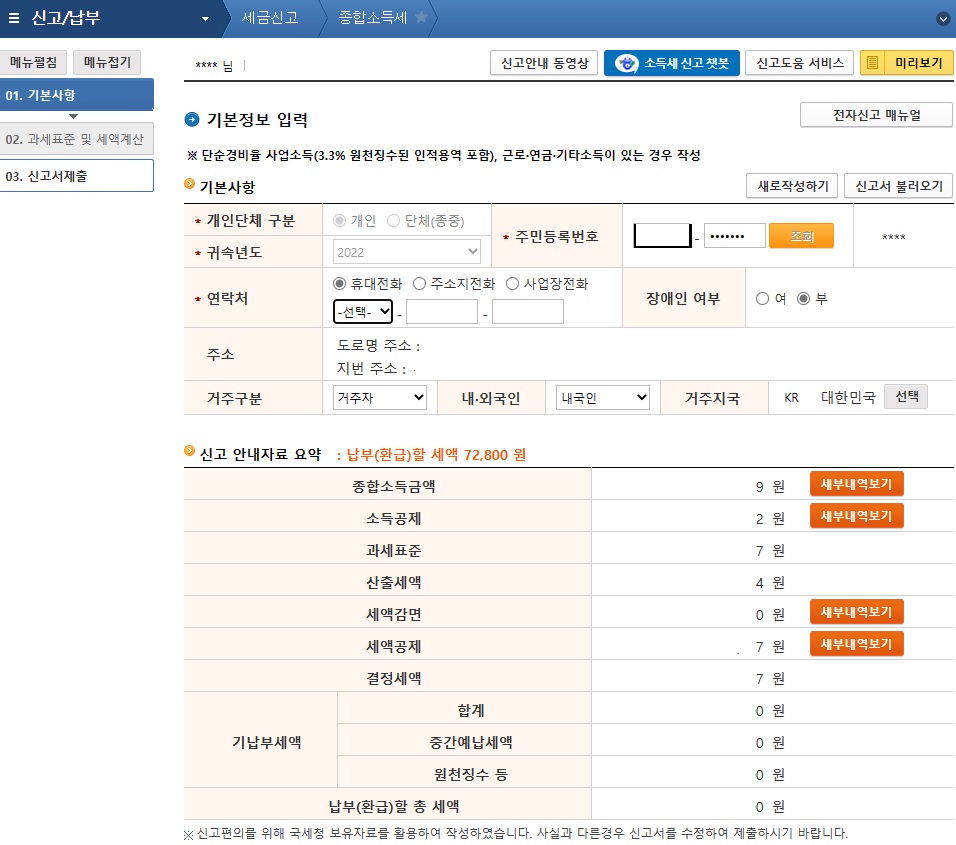956x845 pixels.
Task: Select the 휴대전화 radio button
Action: 339,282
